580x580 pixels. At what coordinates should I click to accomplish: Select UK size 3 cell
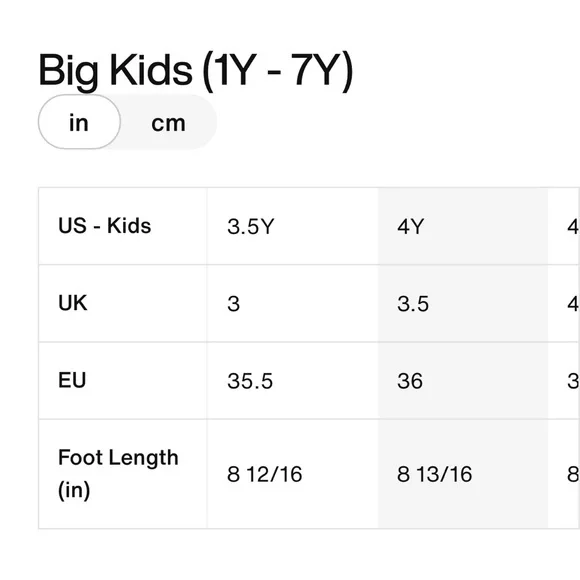(x=293, y=303)
